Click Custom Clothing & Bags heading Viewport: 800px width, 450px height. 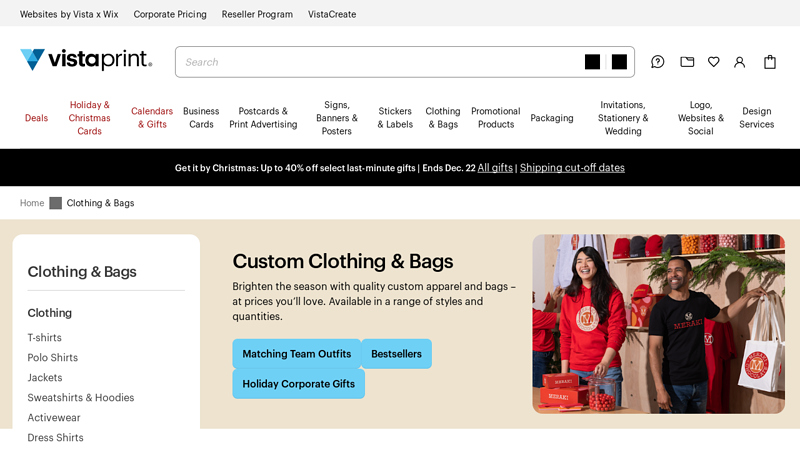pyautogui.click(x=343, y=261)
